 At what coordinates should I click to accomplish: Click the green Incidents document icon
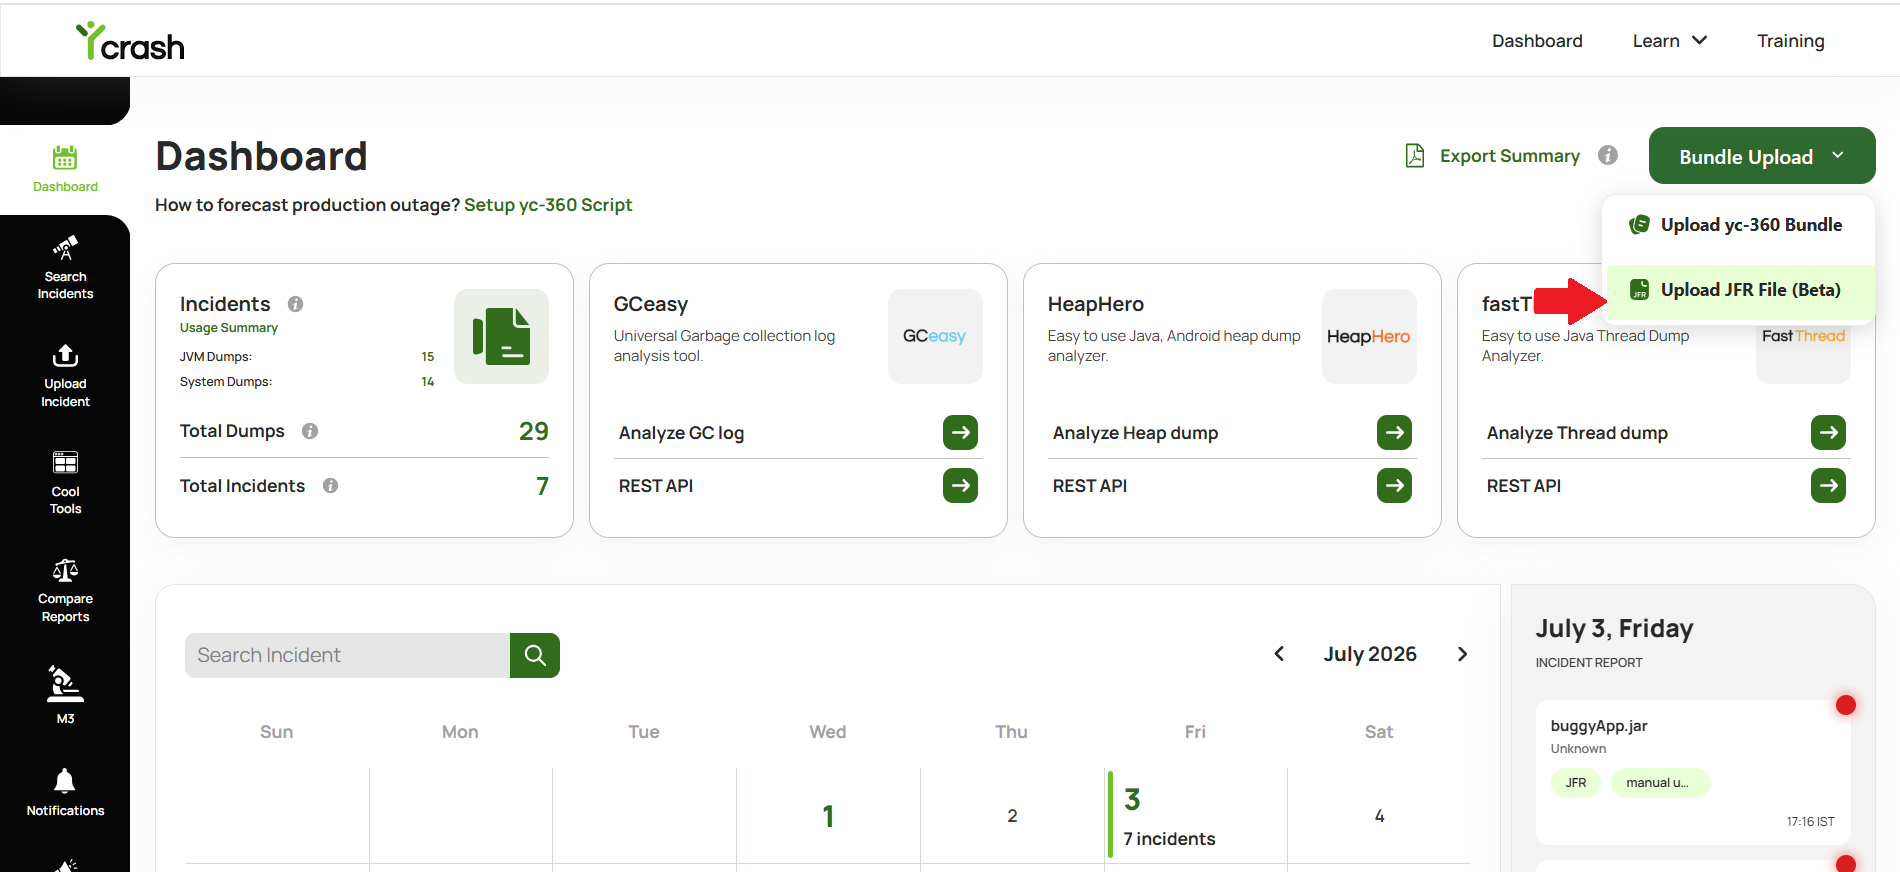tap(501, 336)
